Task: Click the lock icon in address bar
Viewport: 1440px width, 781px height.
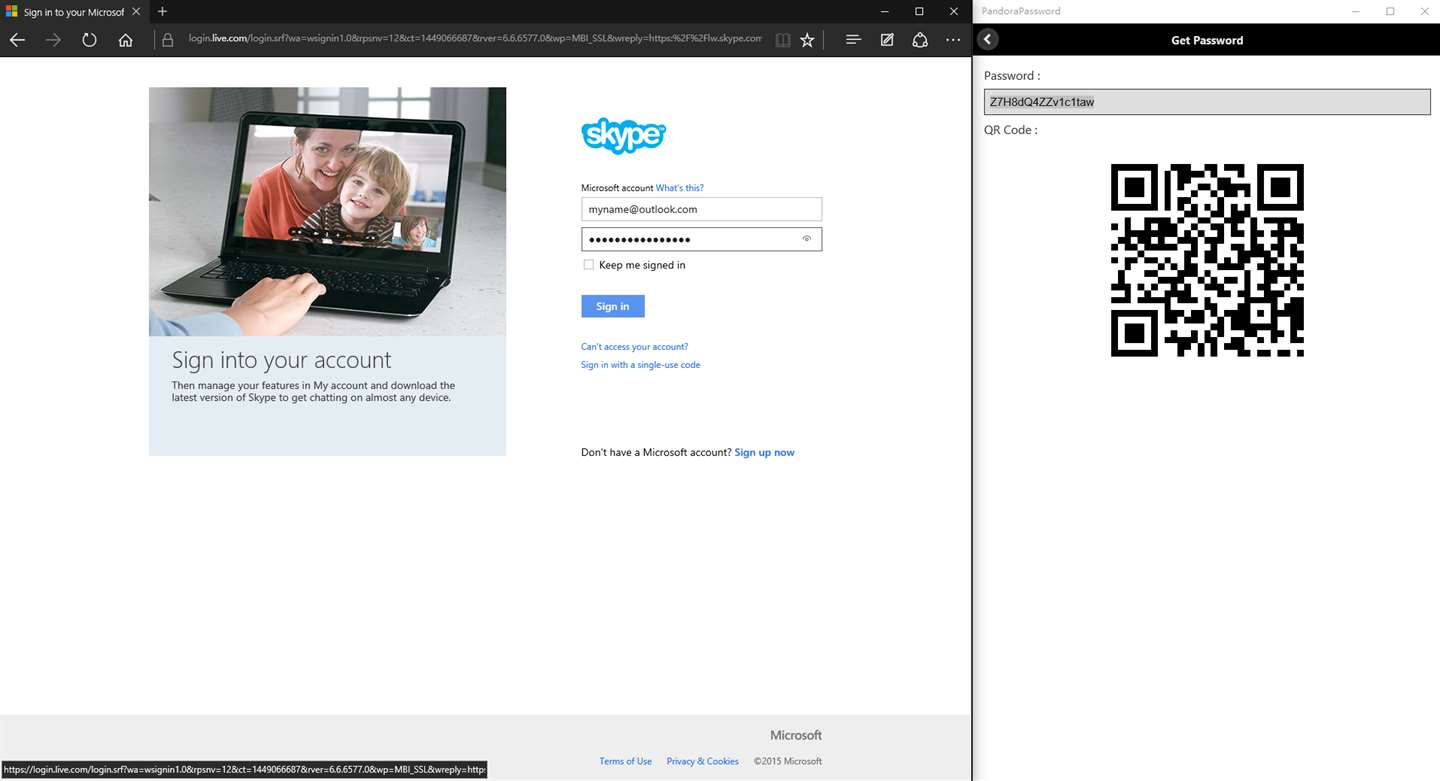Action: tap(168, 40)
